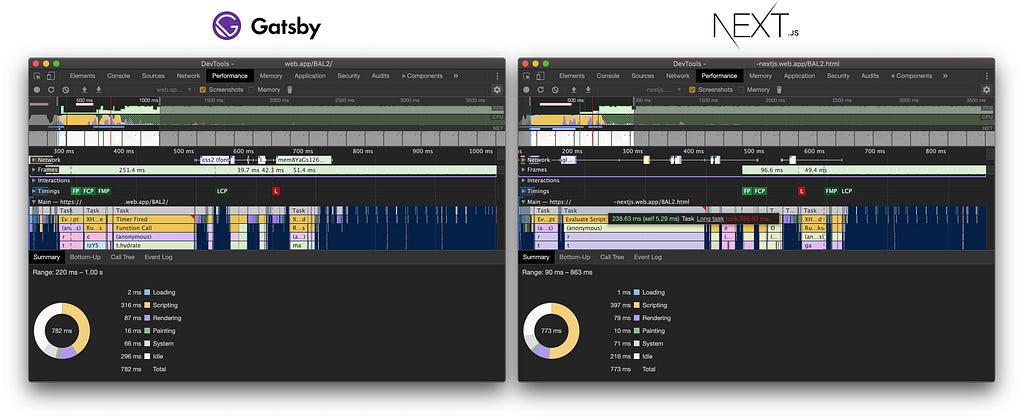Image resolution: width=1024 pixels, height=420 pixels.
Task: Click the red L load marker in Gatsby timings
Action: point(276,191)
